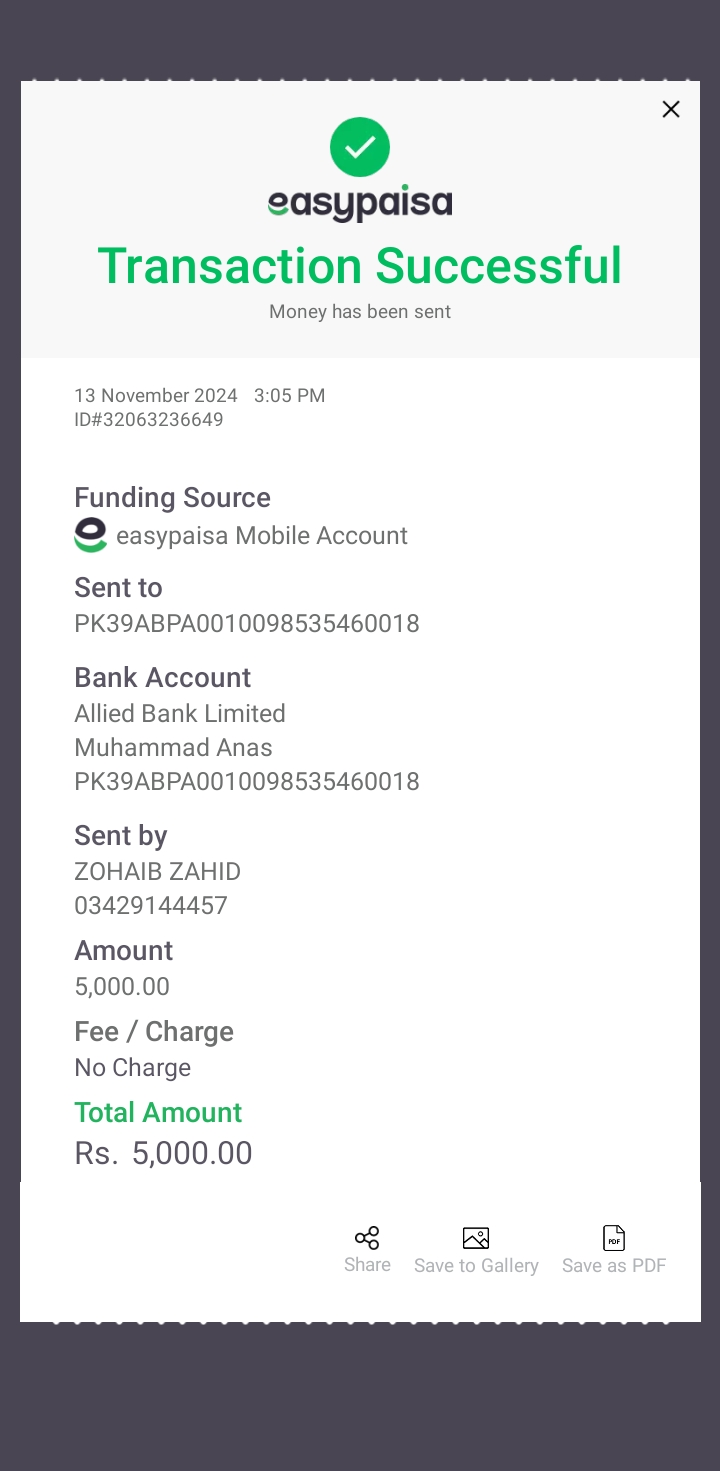Tap the Save to Gallery picture icon
This screenshot has height=1471, width=720.
476,1238
